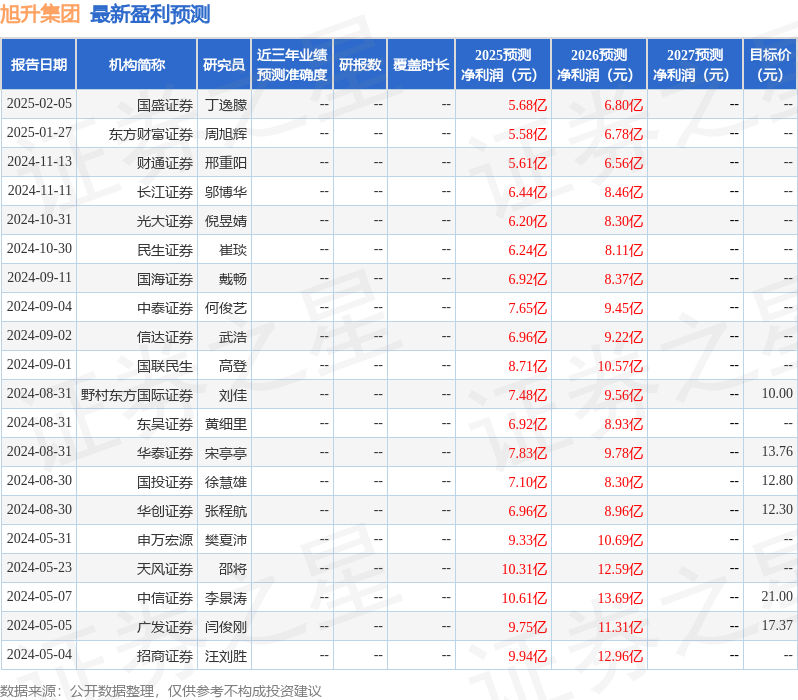
Task: Click institution 财通证券
Action: tap(165, 163)
